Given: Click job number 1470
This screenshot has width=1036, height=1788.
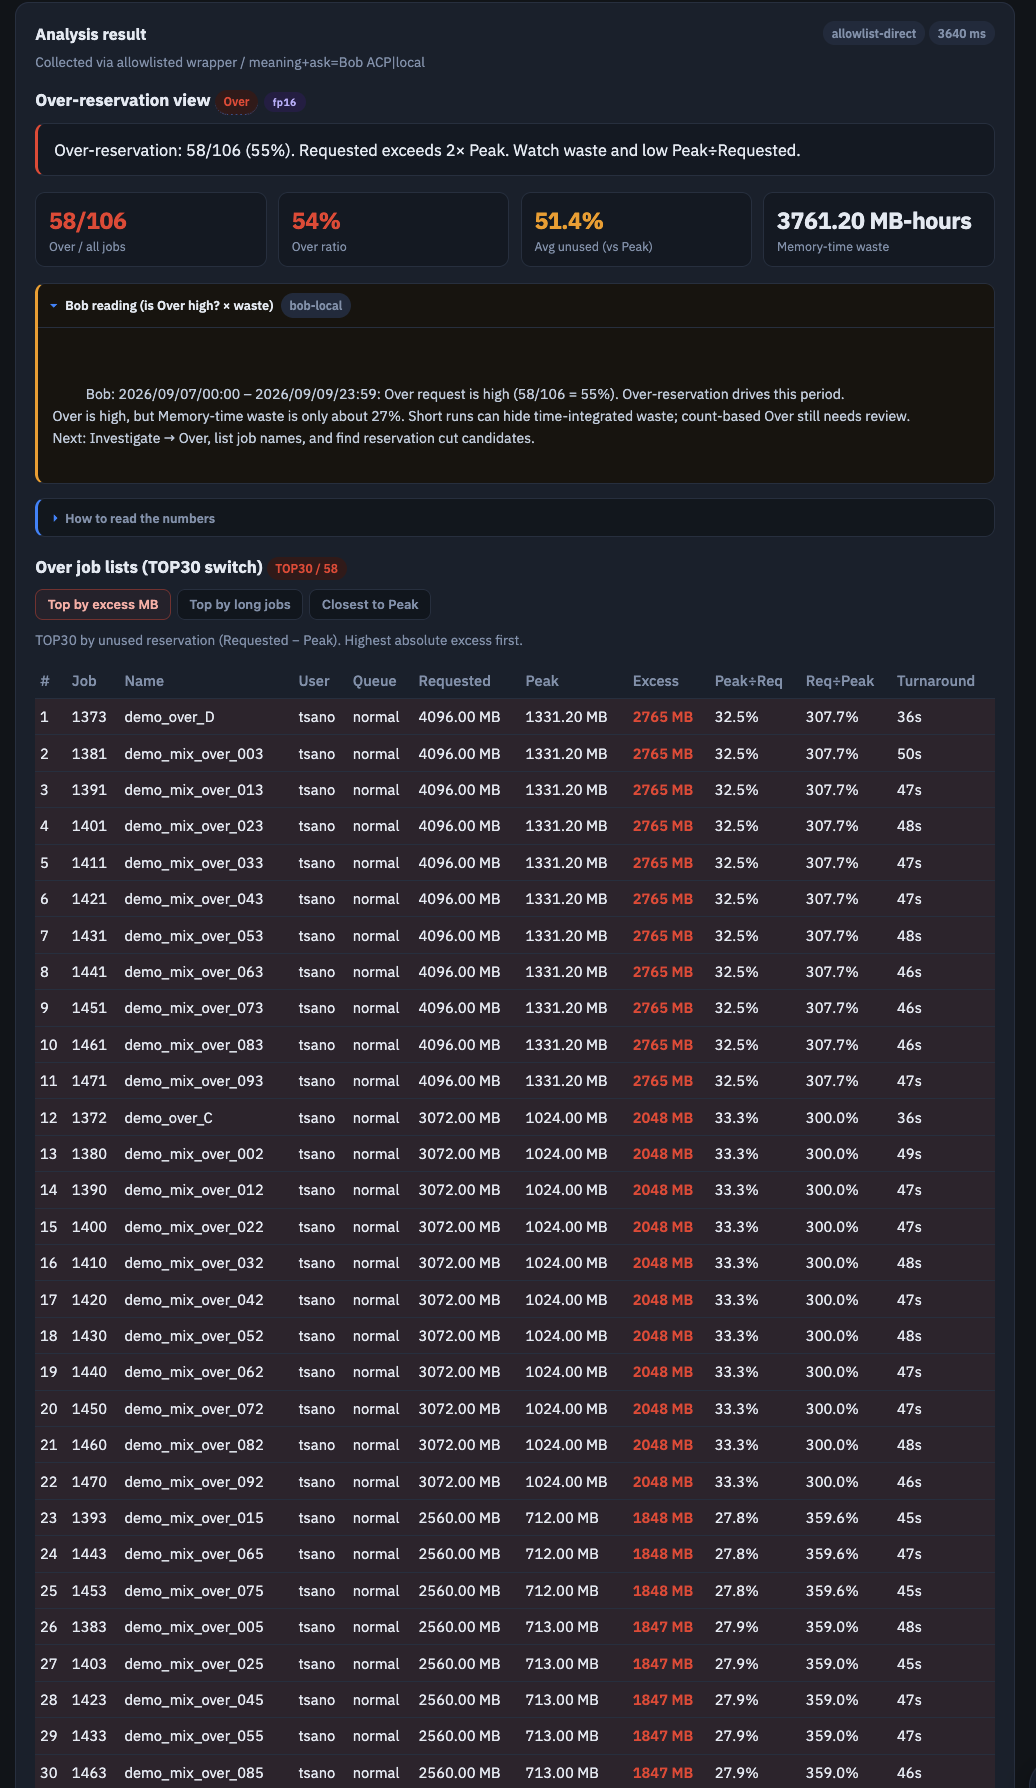Looking at the screenshot, I should click(89, 1482).
